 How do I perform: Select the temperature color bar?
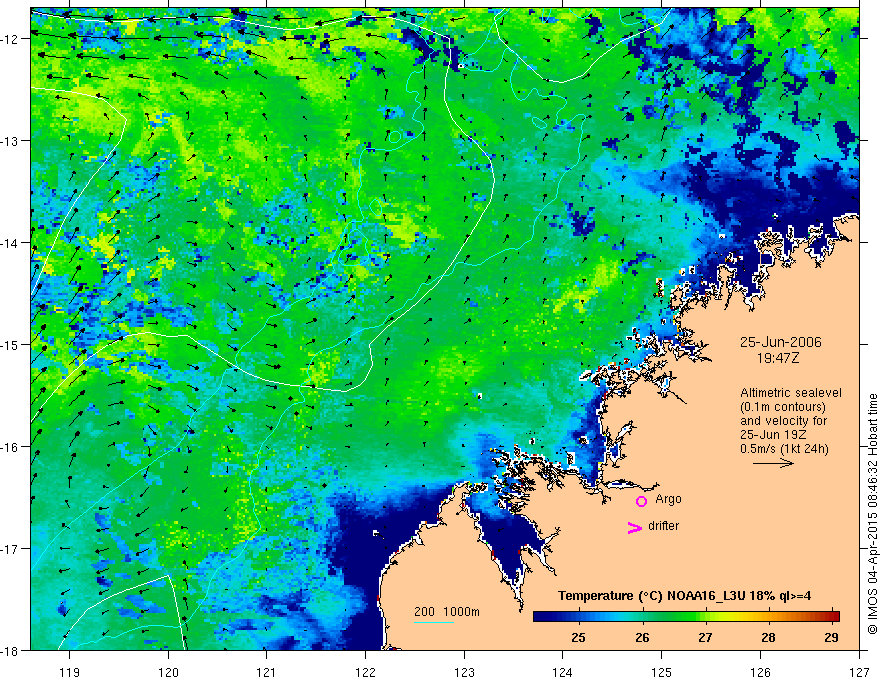(686, 616)
